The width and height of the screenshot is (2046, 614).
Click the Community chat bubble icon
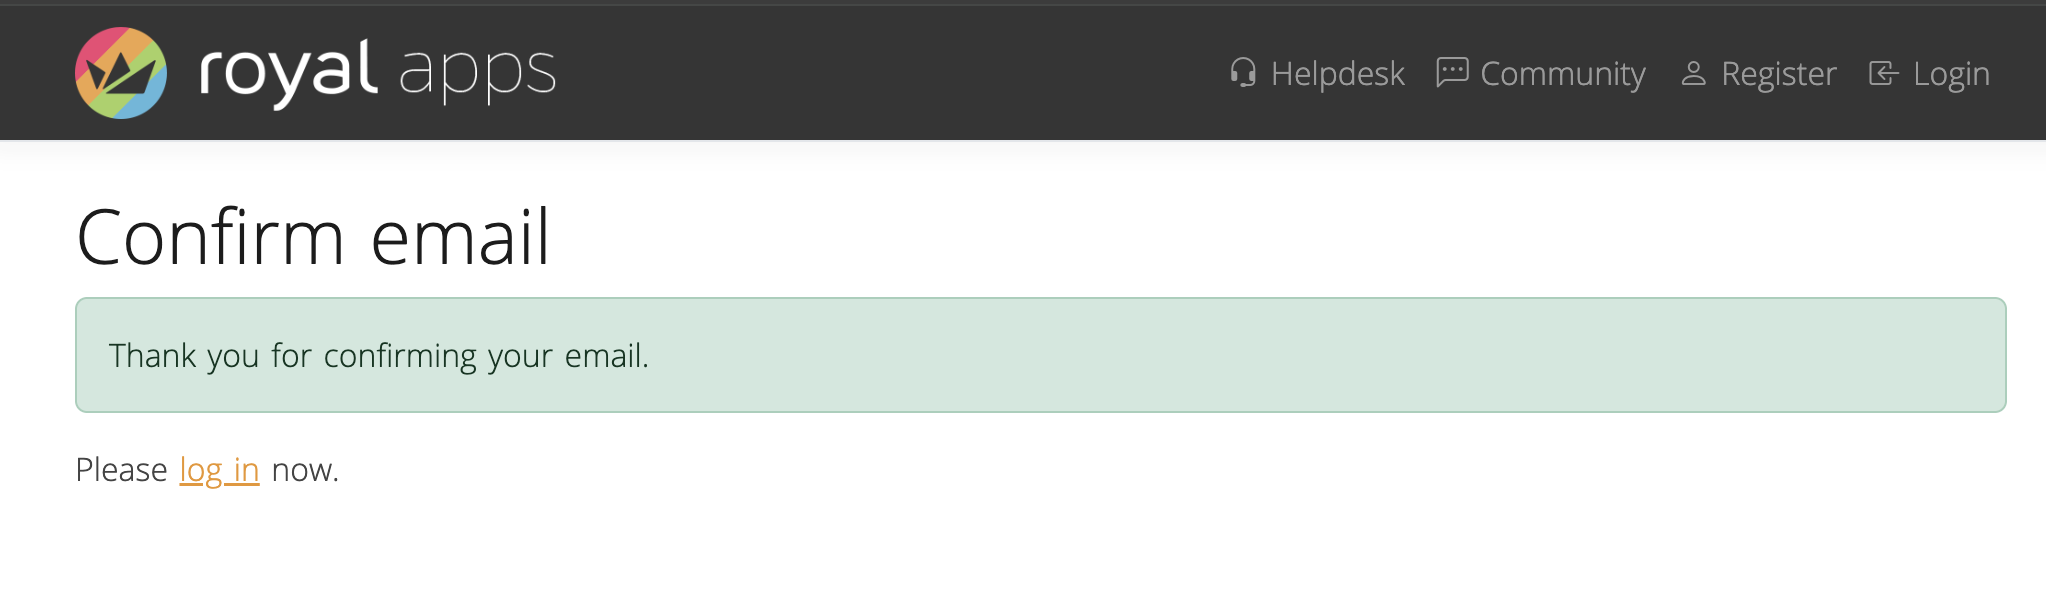tap(1452, 73)
